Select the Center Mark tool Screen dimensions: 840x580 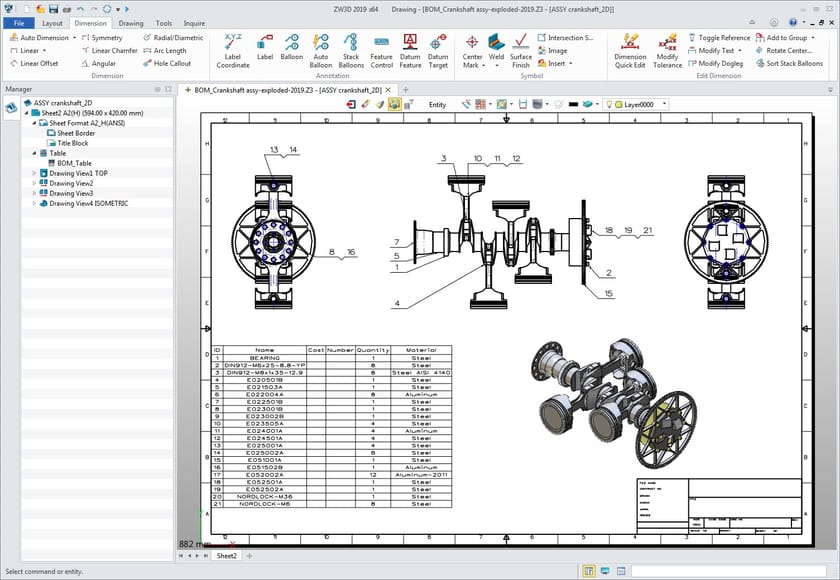click(472, 45)
